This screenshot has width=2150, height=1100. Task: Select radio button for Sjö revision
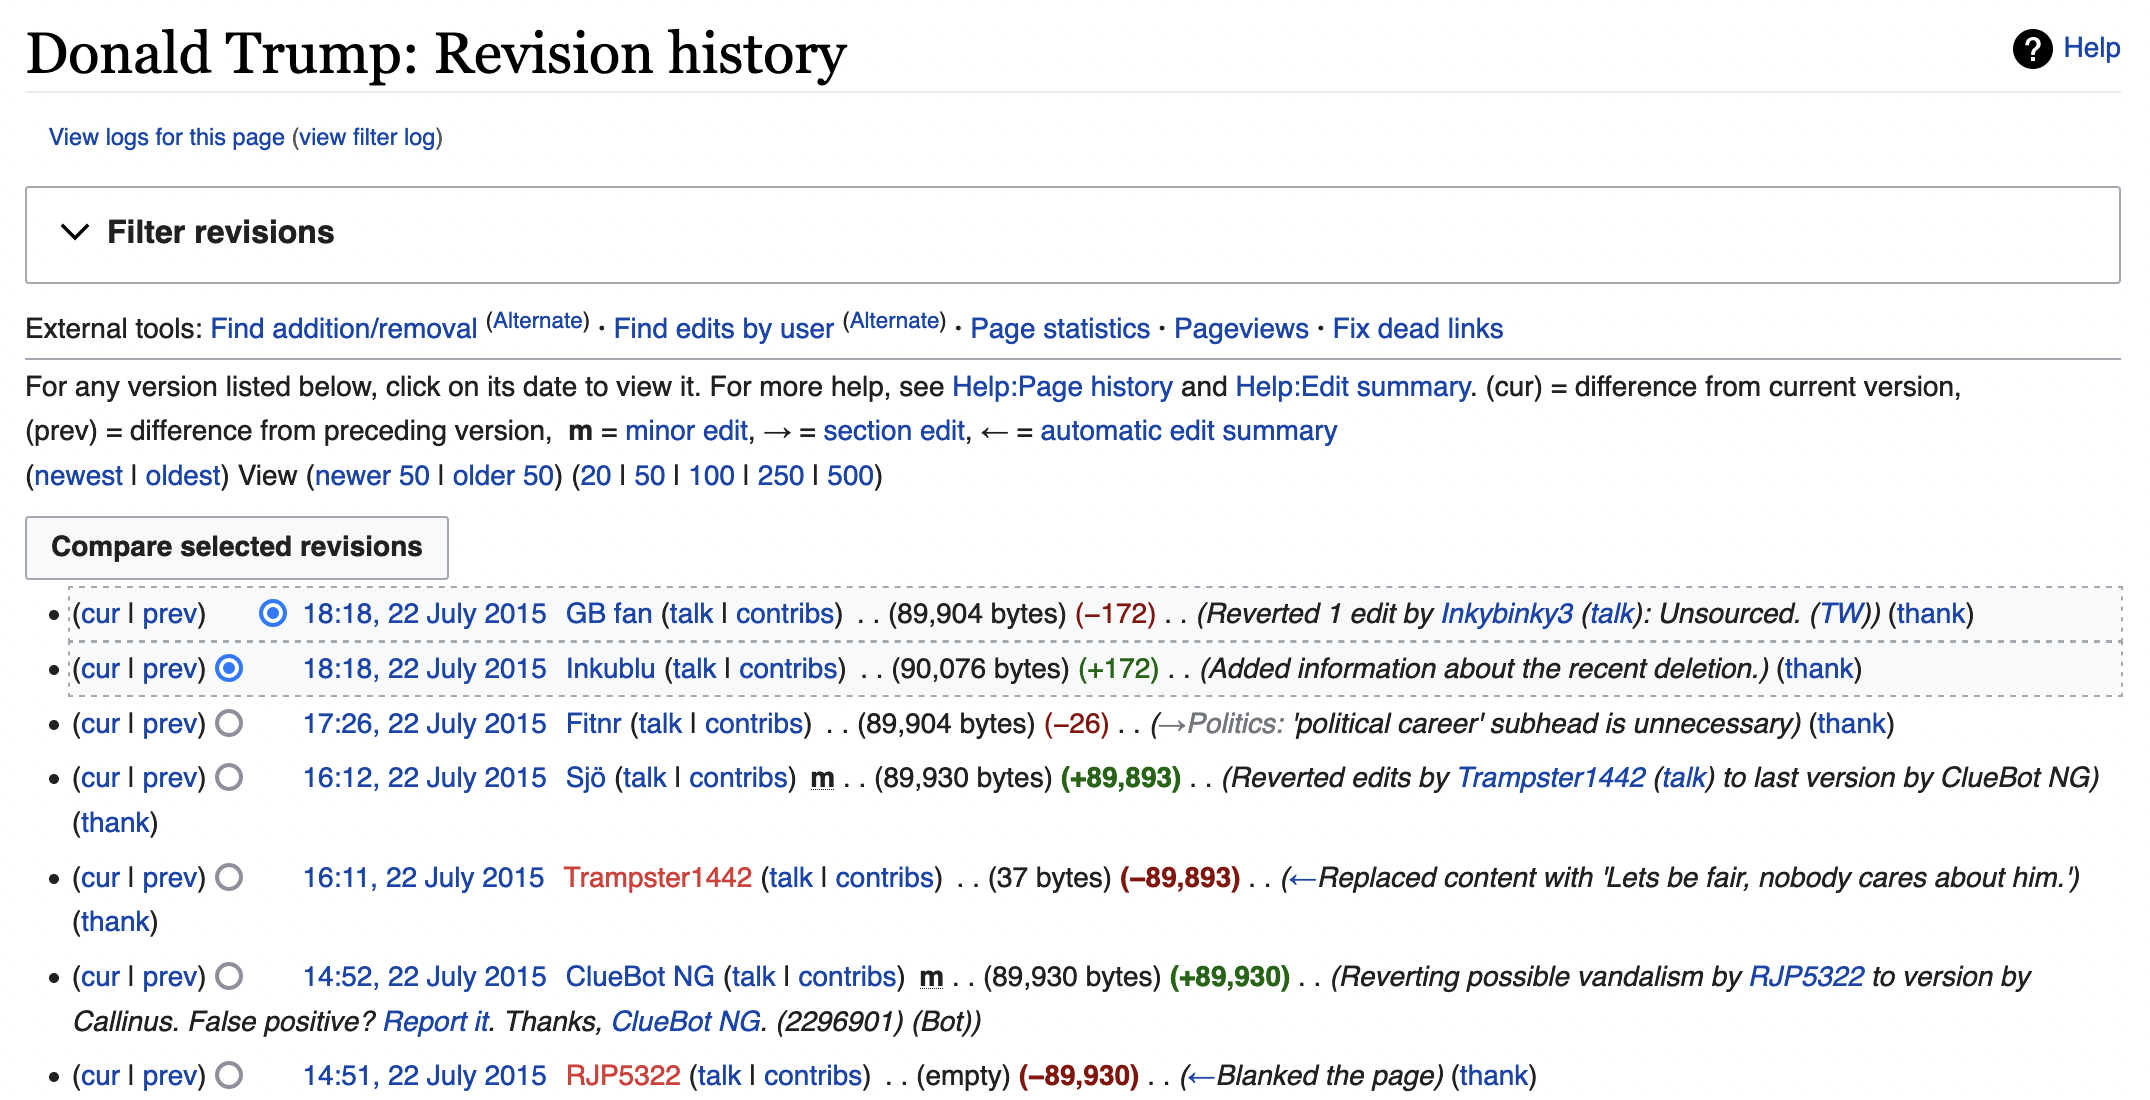[229, 777]
